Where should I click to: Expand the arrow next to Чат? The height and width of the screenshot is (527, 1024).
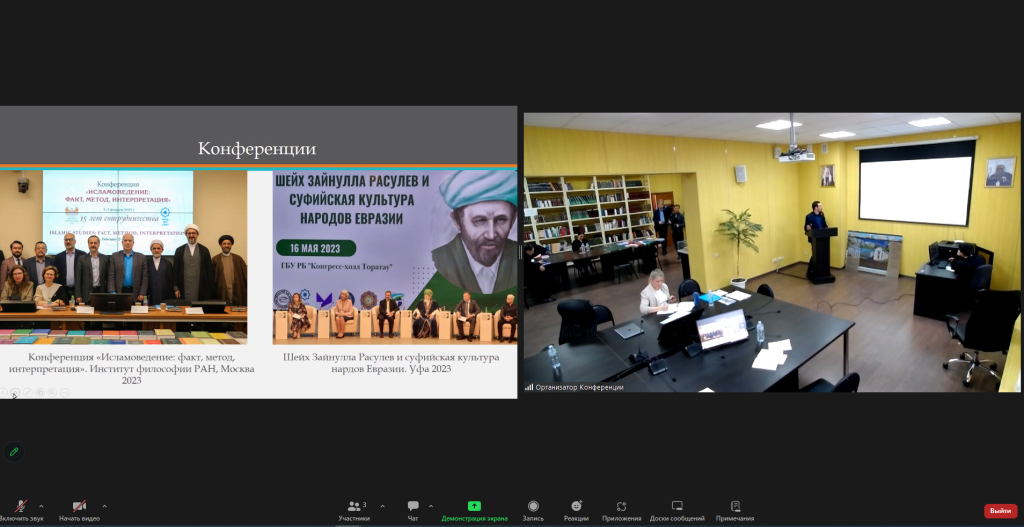430,506
